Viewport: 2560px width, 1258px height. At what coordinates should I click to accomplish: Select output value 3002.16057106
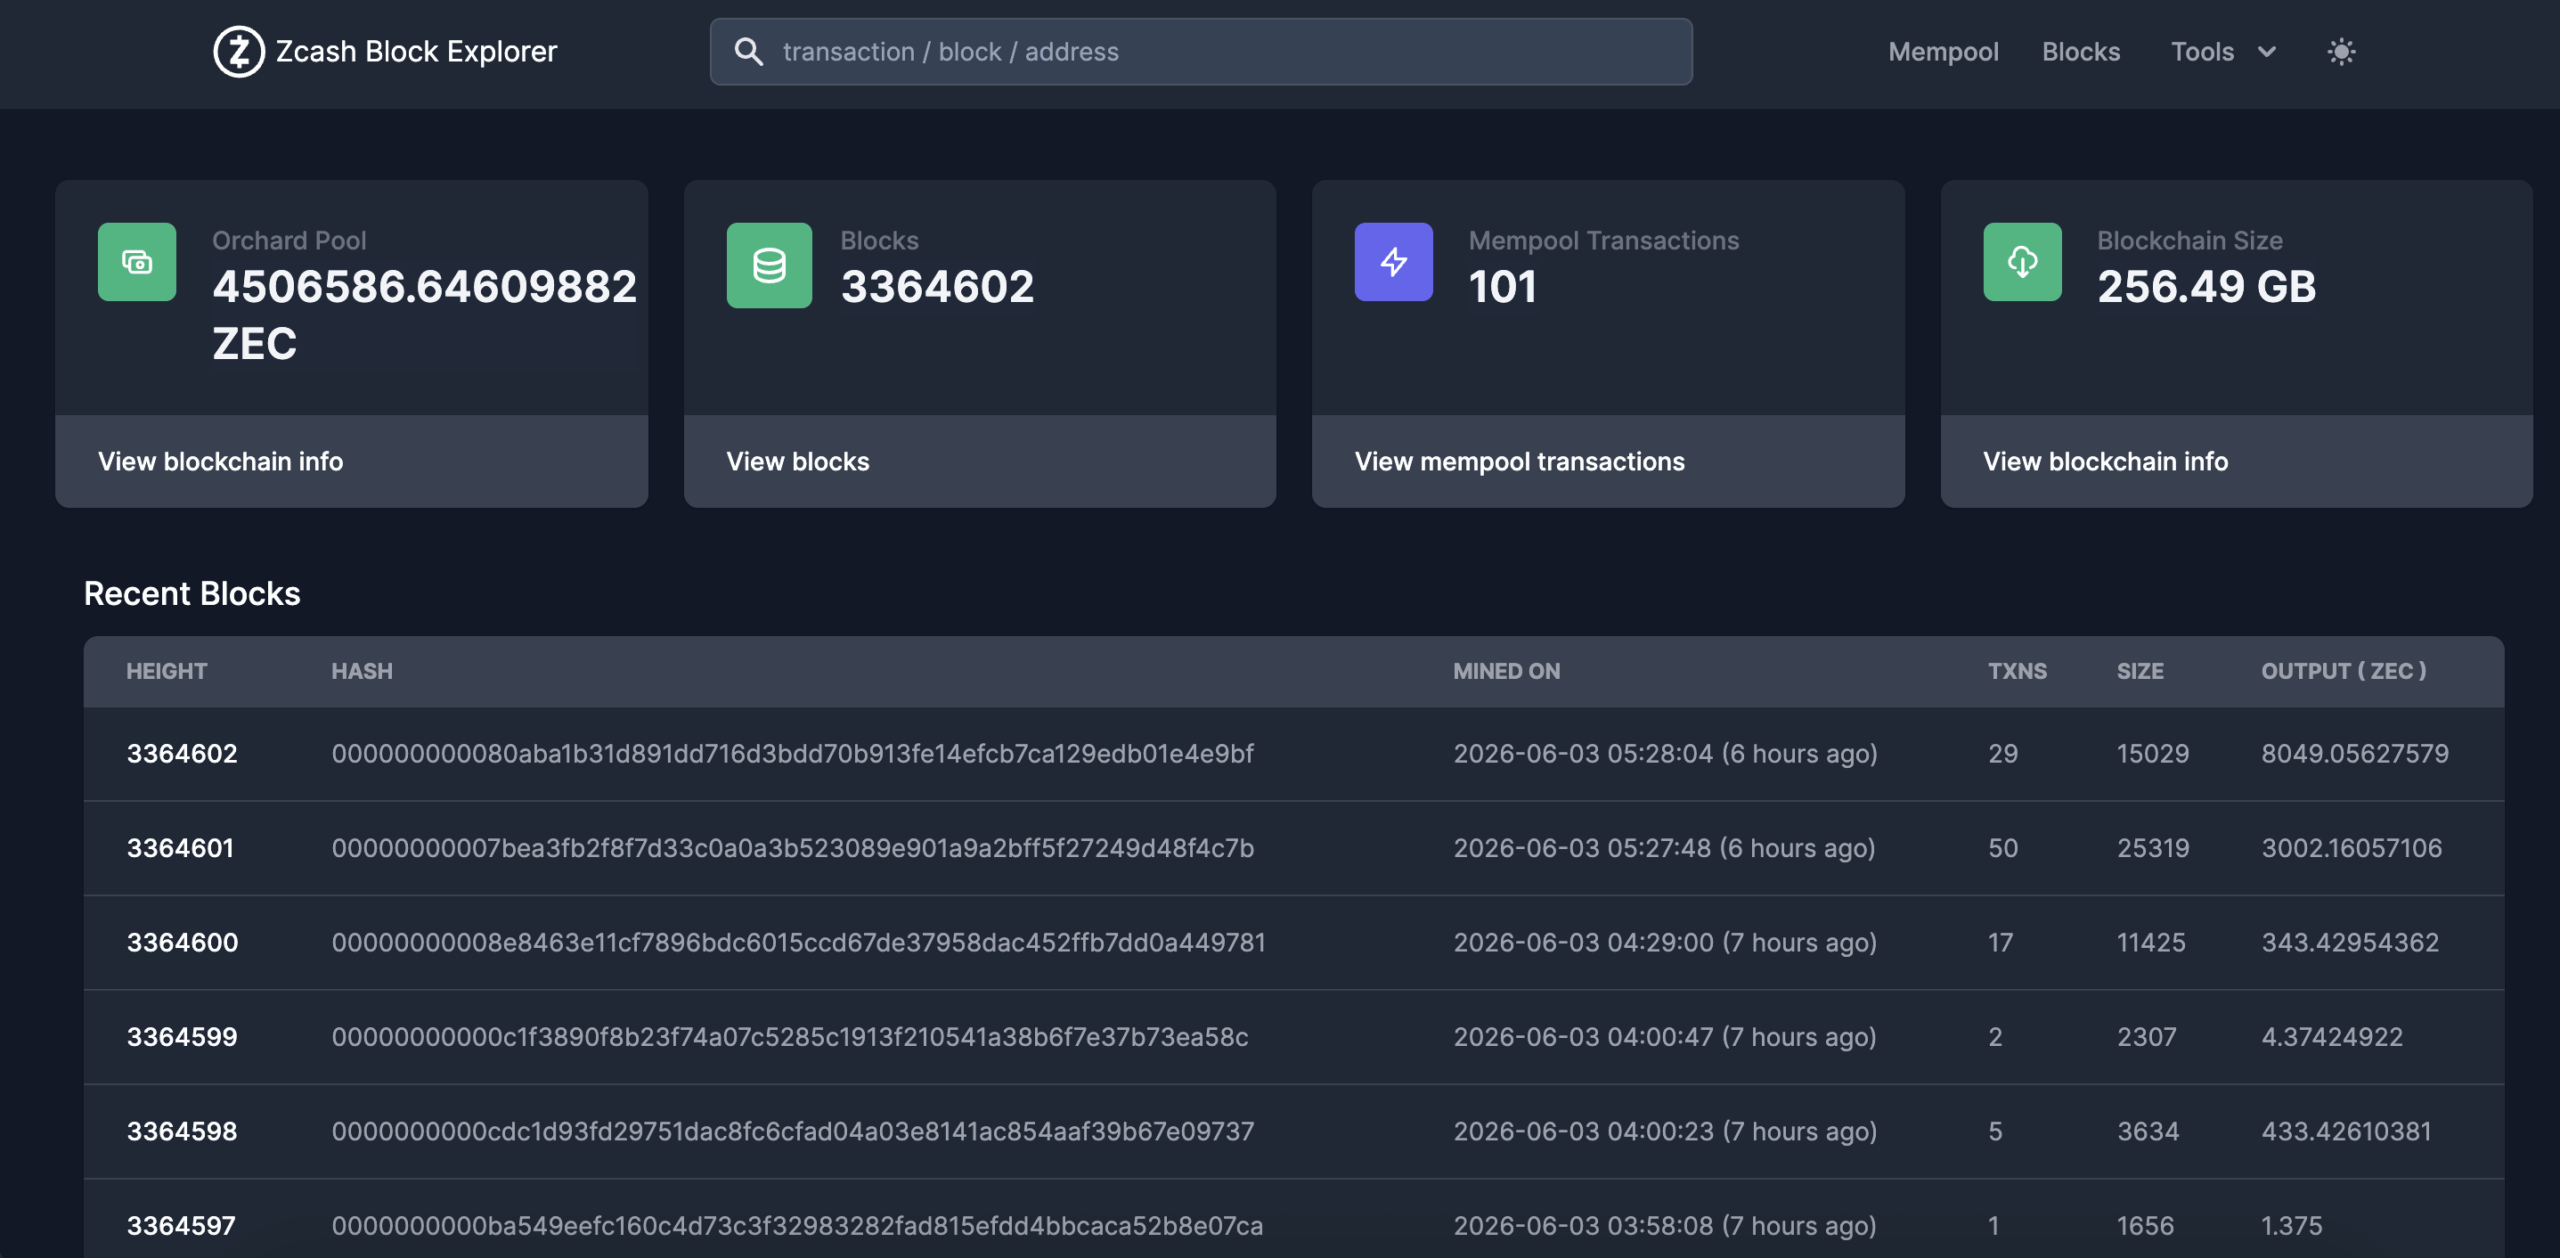[x=2352, y=848]
